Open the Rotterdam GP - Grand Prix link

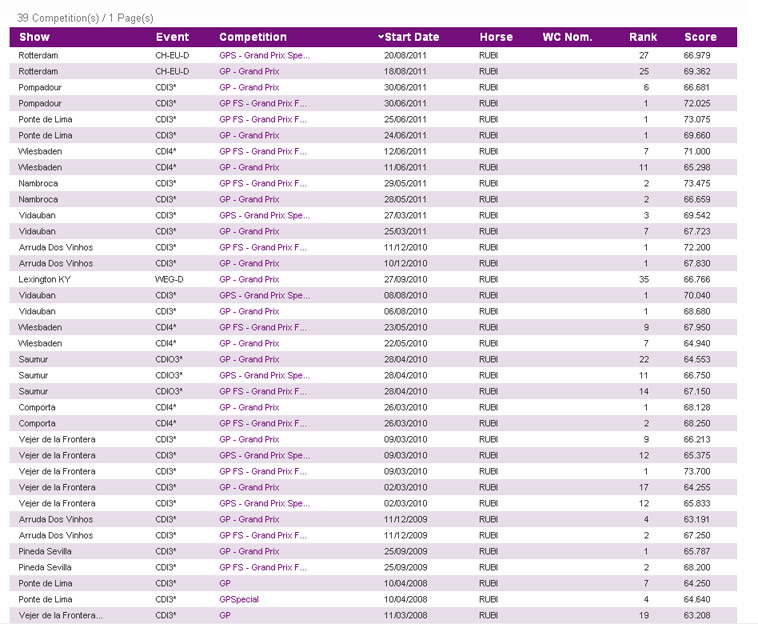[249, 72]
